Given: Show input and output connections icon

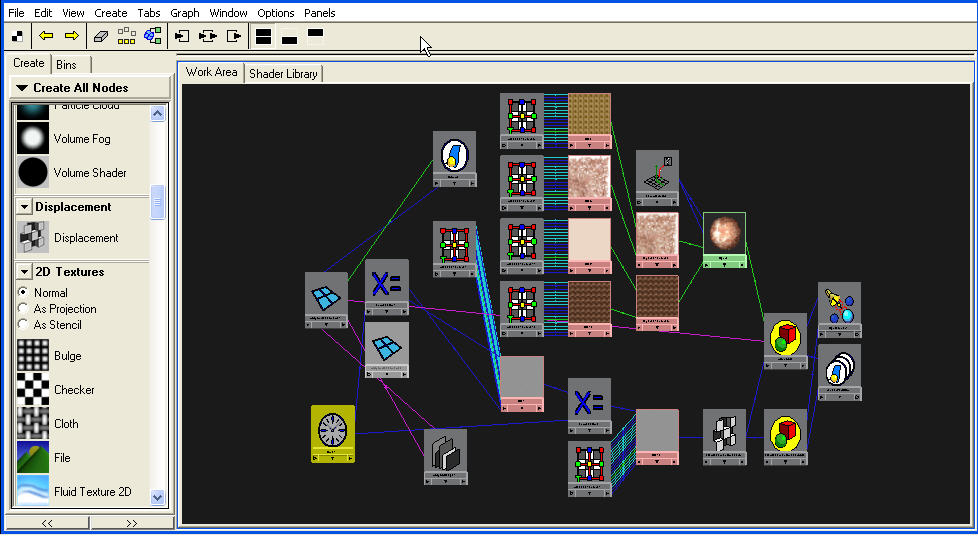Looking at the screenshot, I should 208,36.
